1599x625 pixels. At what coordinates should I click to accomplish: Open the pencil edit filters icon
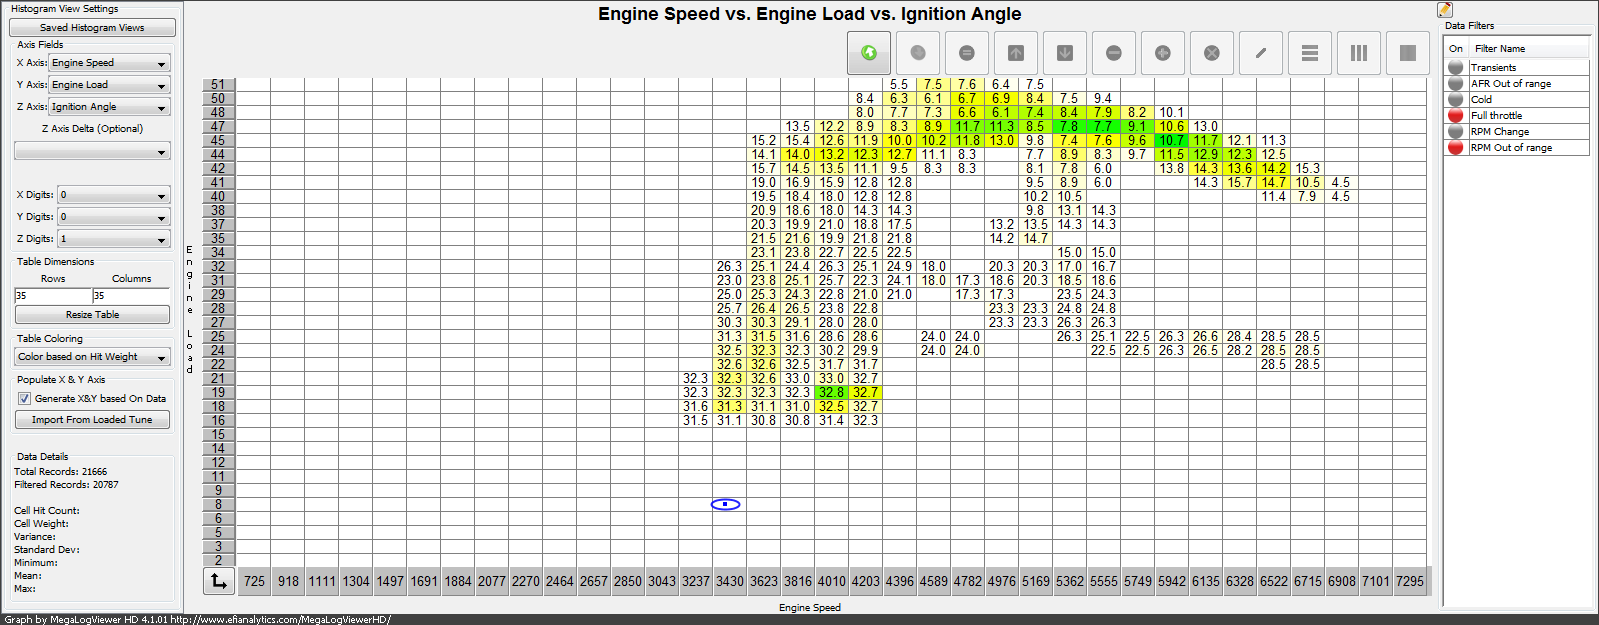(1445, 10)
